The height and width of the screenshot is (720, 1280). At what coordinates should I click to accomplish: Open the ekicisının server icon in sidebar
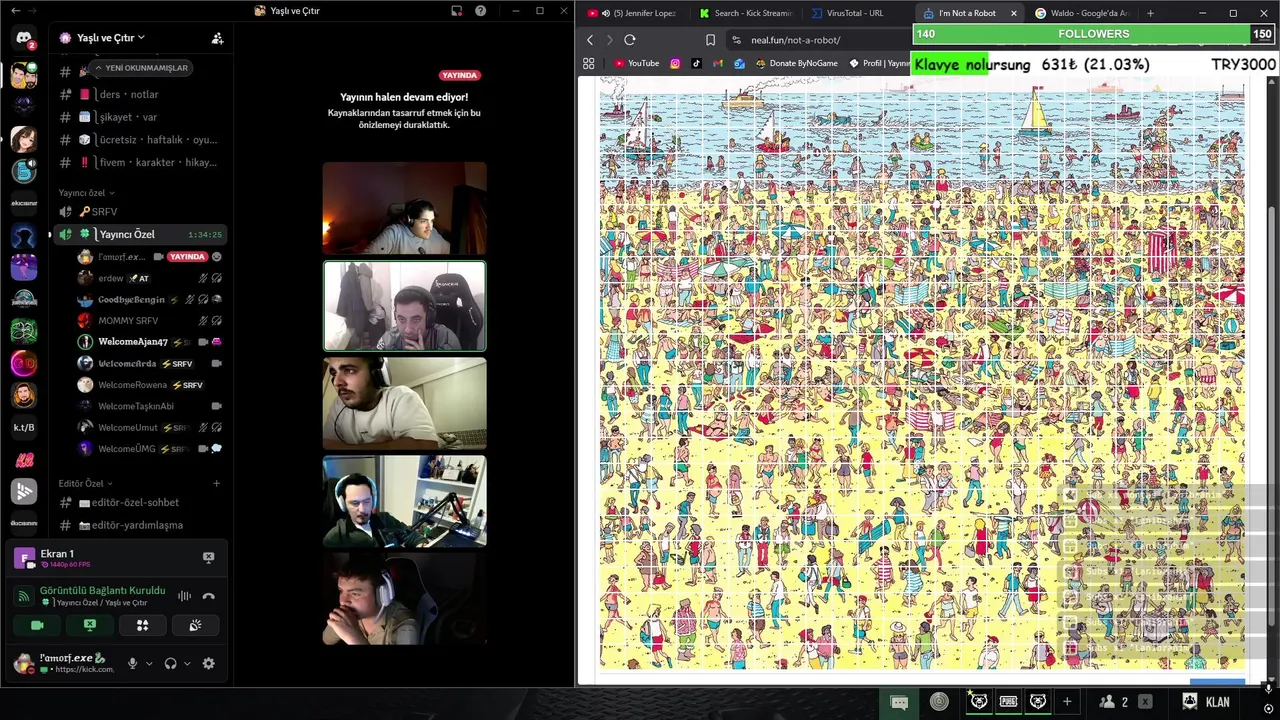[24, 203]
